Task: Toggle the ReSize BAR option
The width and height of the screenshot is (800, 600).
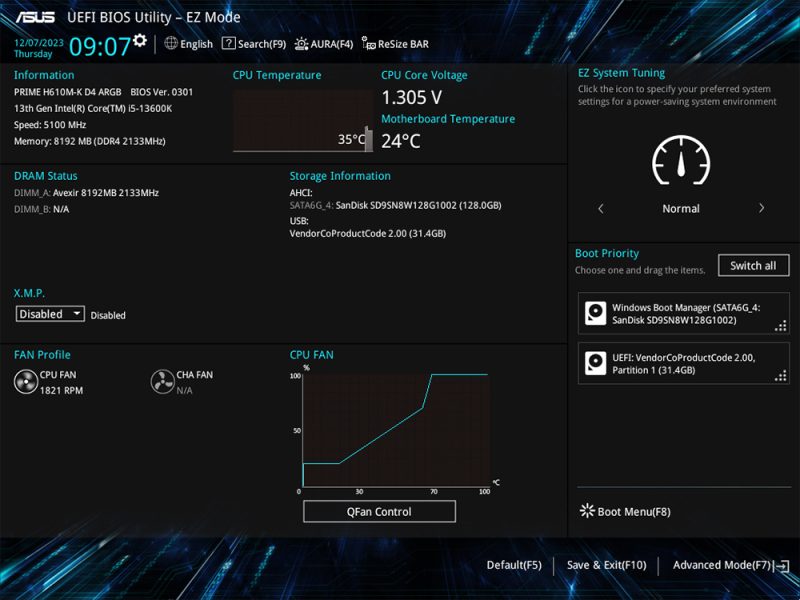Action: 395,44
